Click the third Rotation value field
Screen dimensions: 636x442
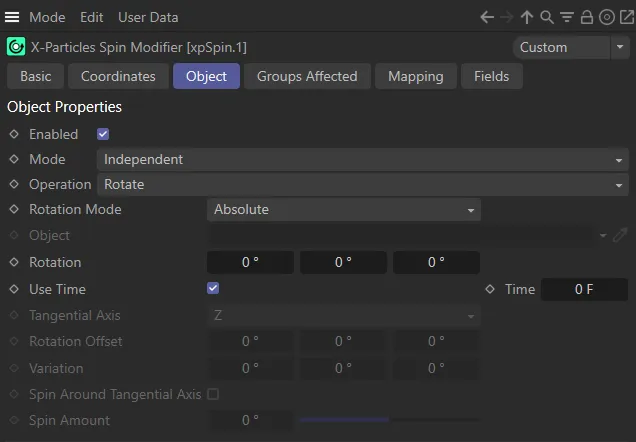point(436,262)
